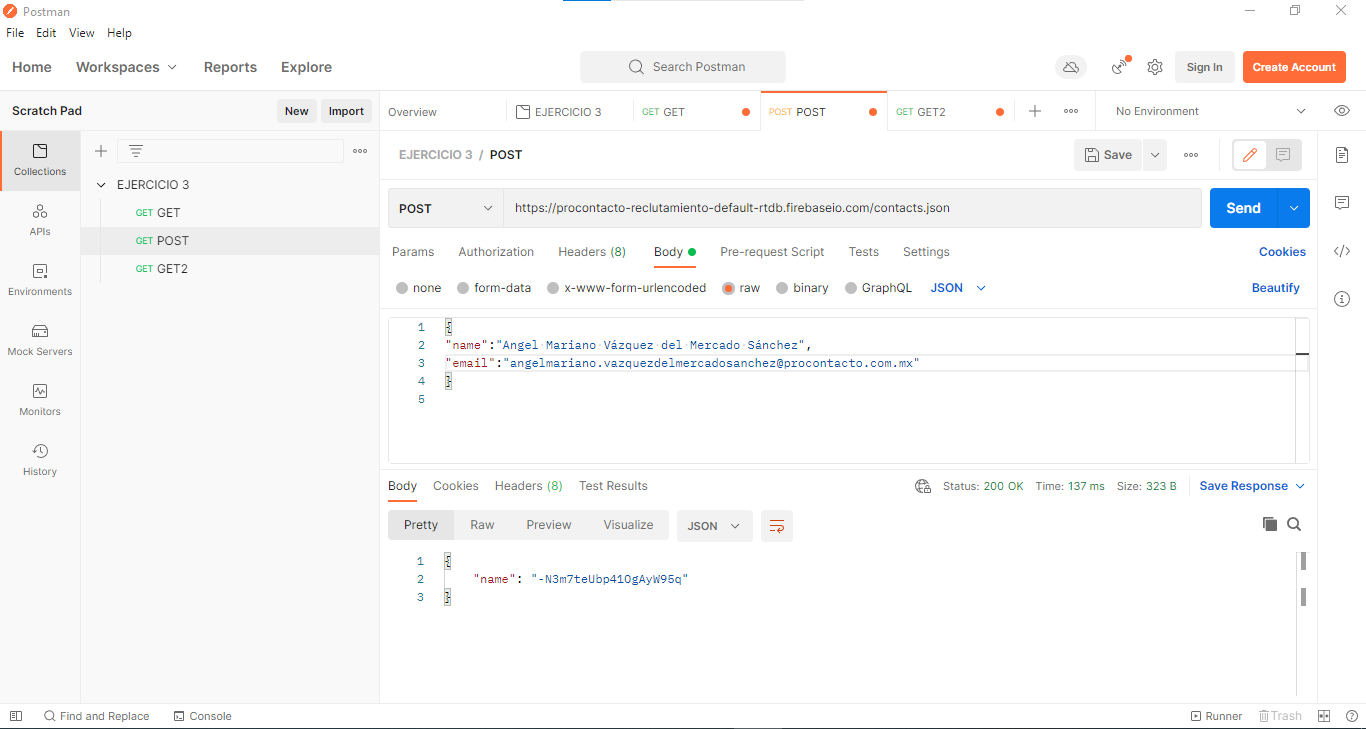
Task: Collapse the EJERCICIO 3 collection
Action: point(101,184)
